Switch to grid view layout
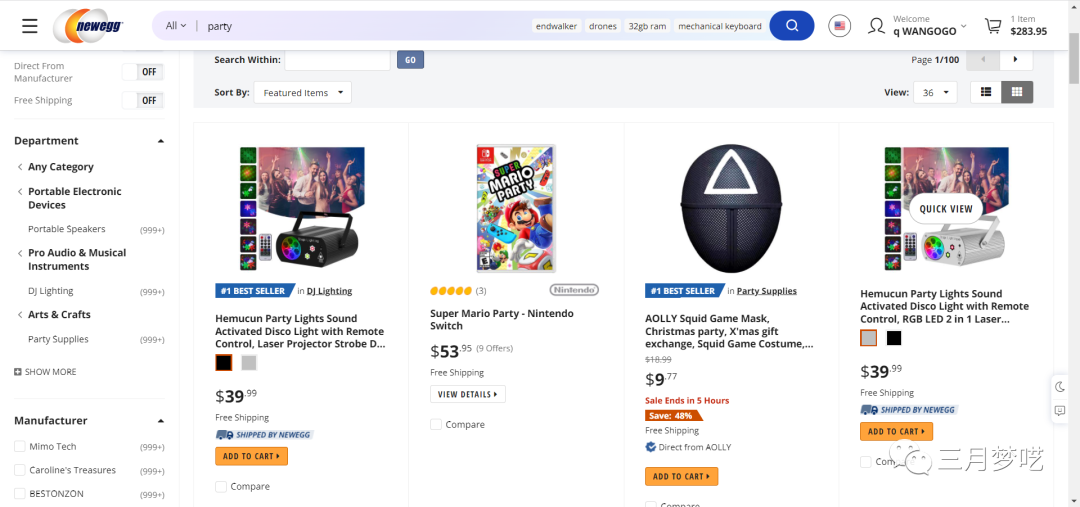The width and height of the screenshot is (1080, 507). coord(1017,92)
